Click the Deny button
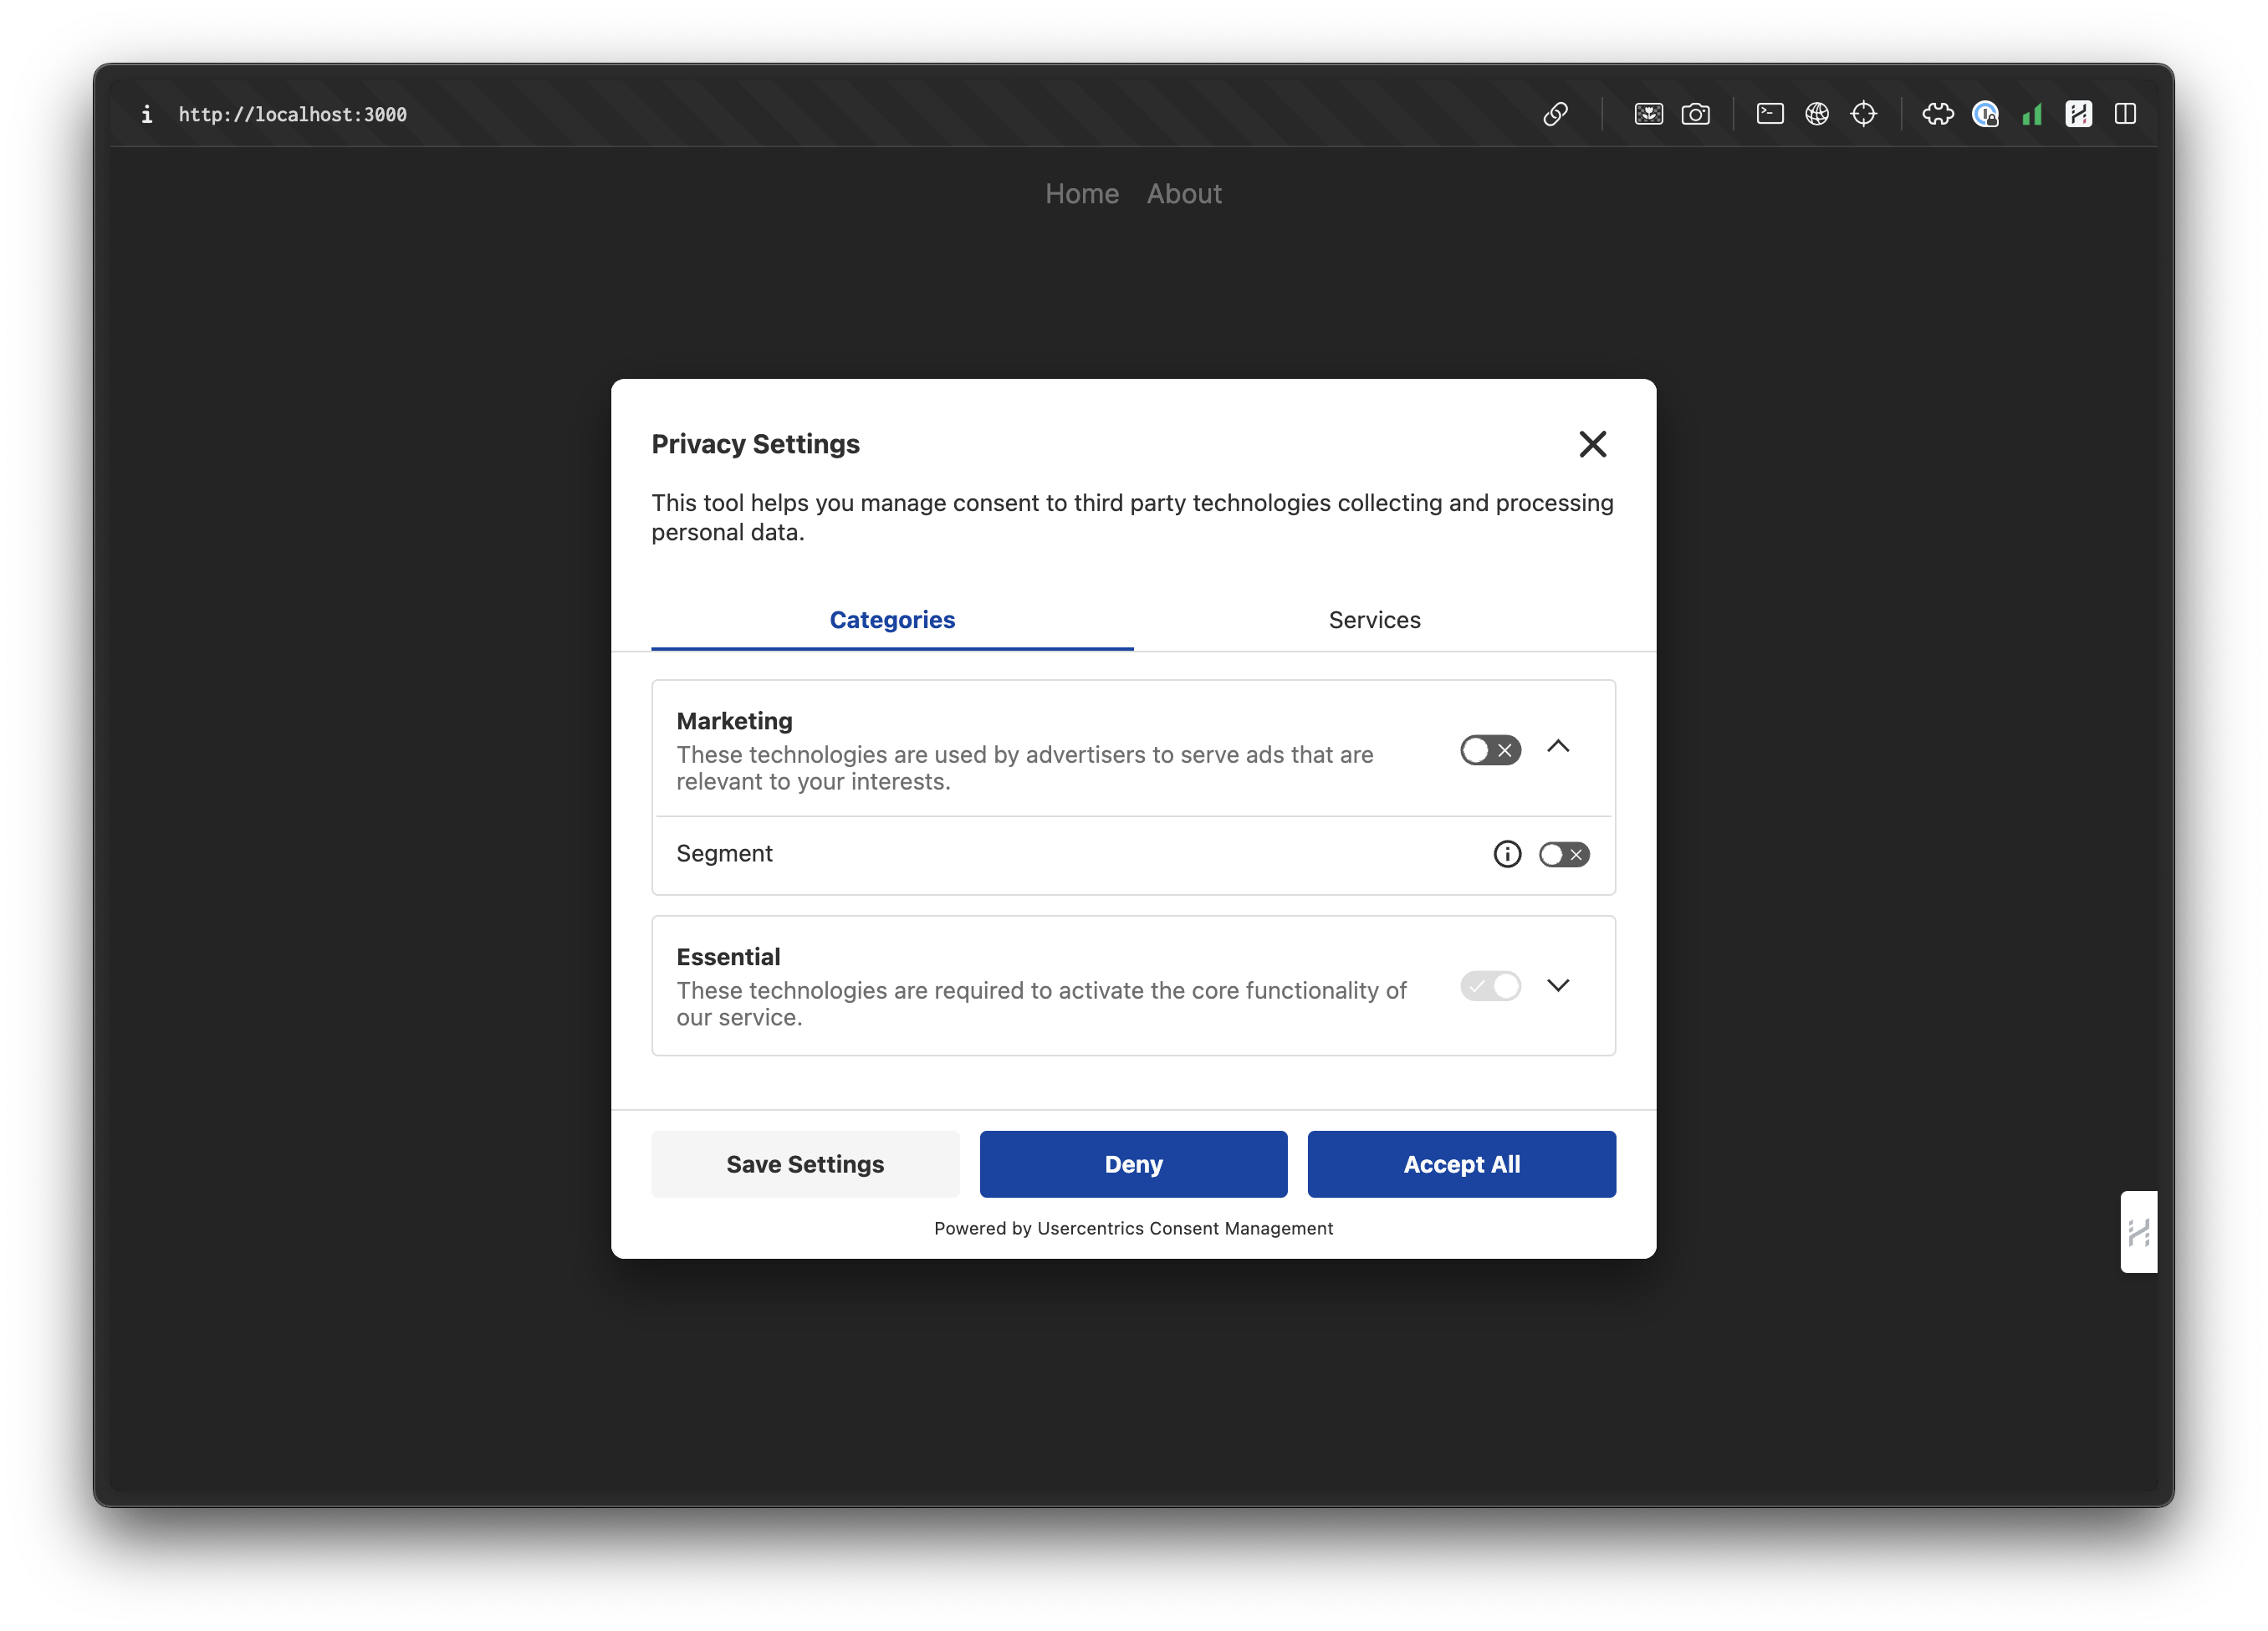The image size is (2268, 1631). (x=1132, y=1163)
